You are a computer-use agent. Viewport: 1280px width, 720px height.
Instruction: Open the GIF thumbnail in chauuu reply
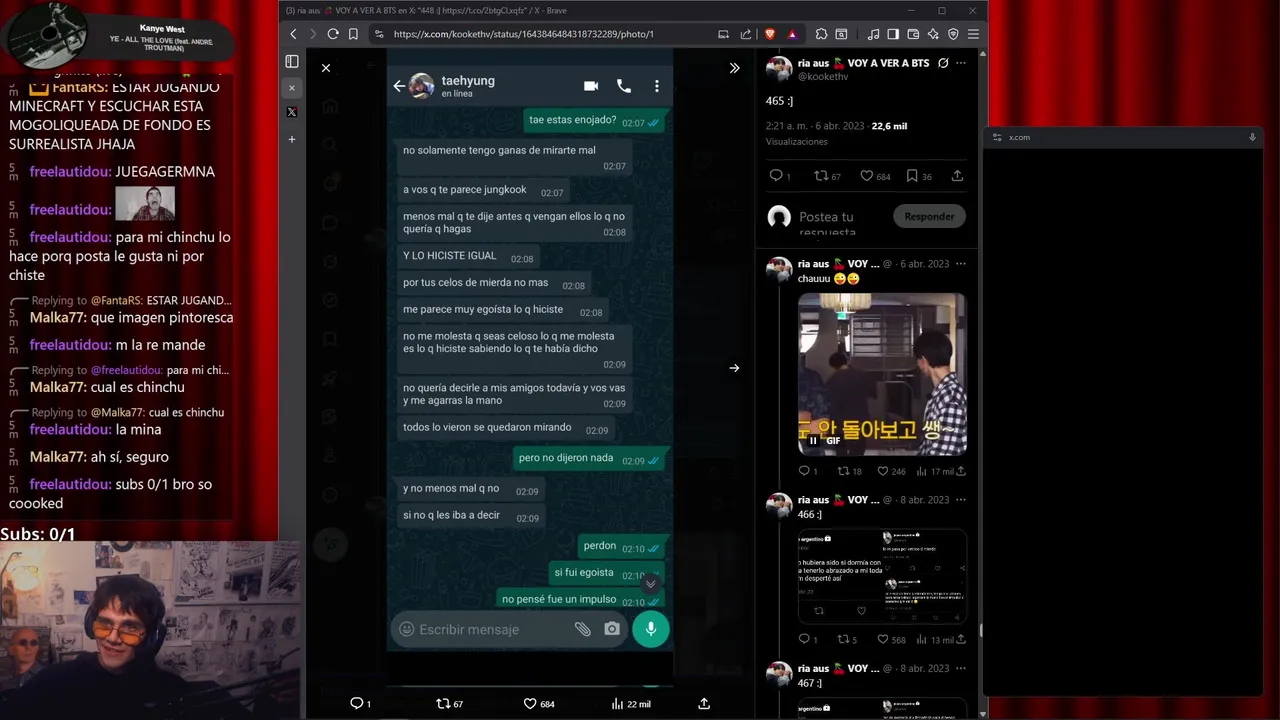(882, 374)
